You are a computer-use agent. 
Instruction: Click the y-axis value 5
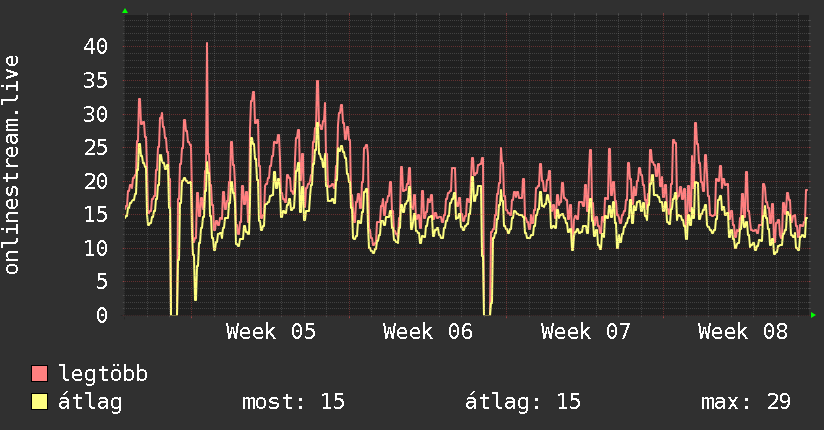[x=102, y=282]
